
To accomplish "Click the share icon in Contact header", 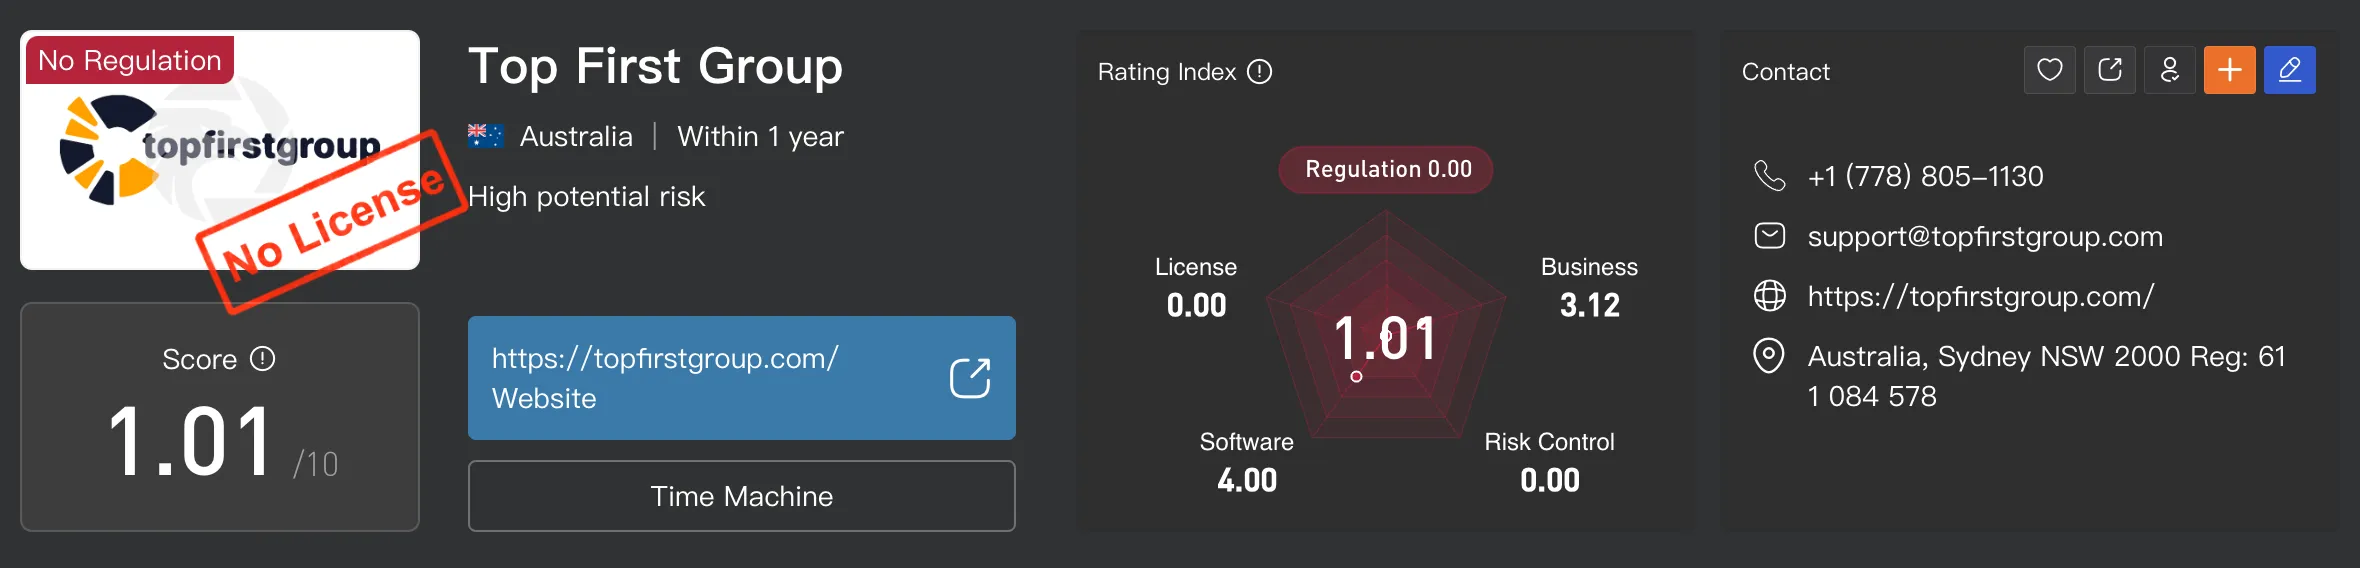I will pos(2110,70).
